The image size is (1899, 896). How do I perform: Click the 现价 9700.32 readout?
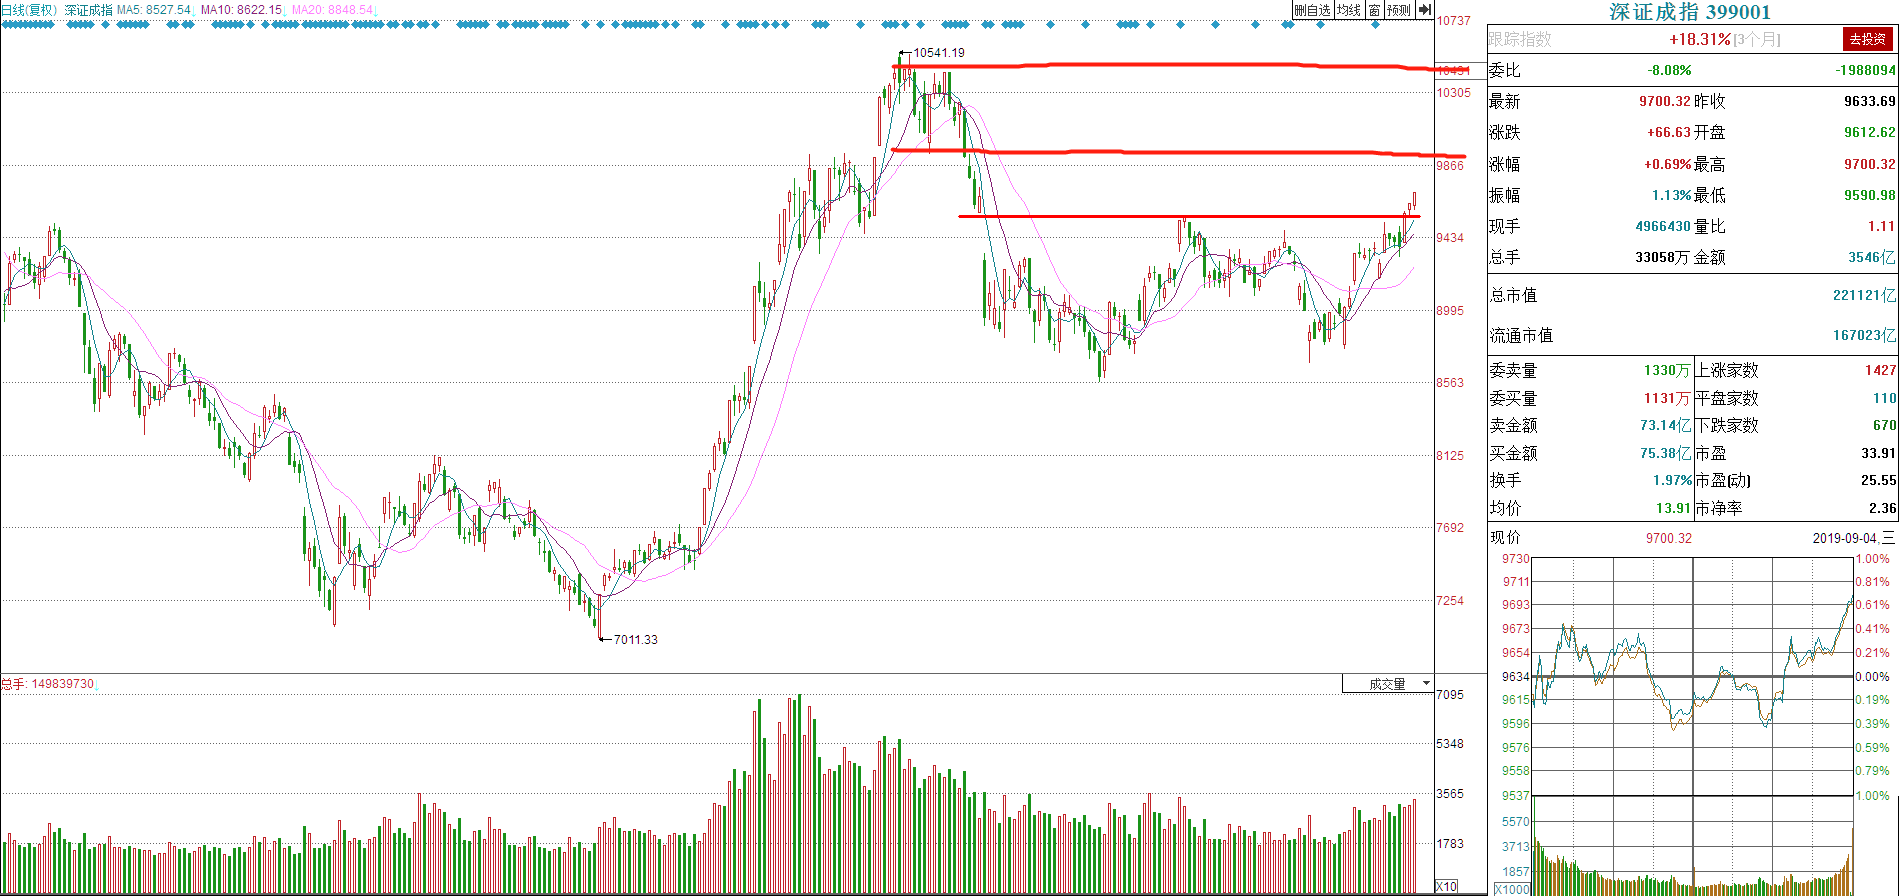(1668, 538)
